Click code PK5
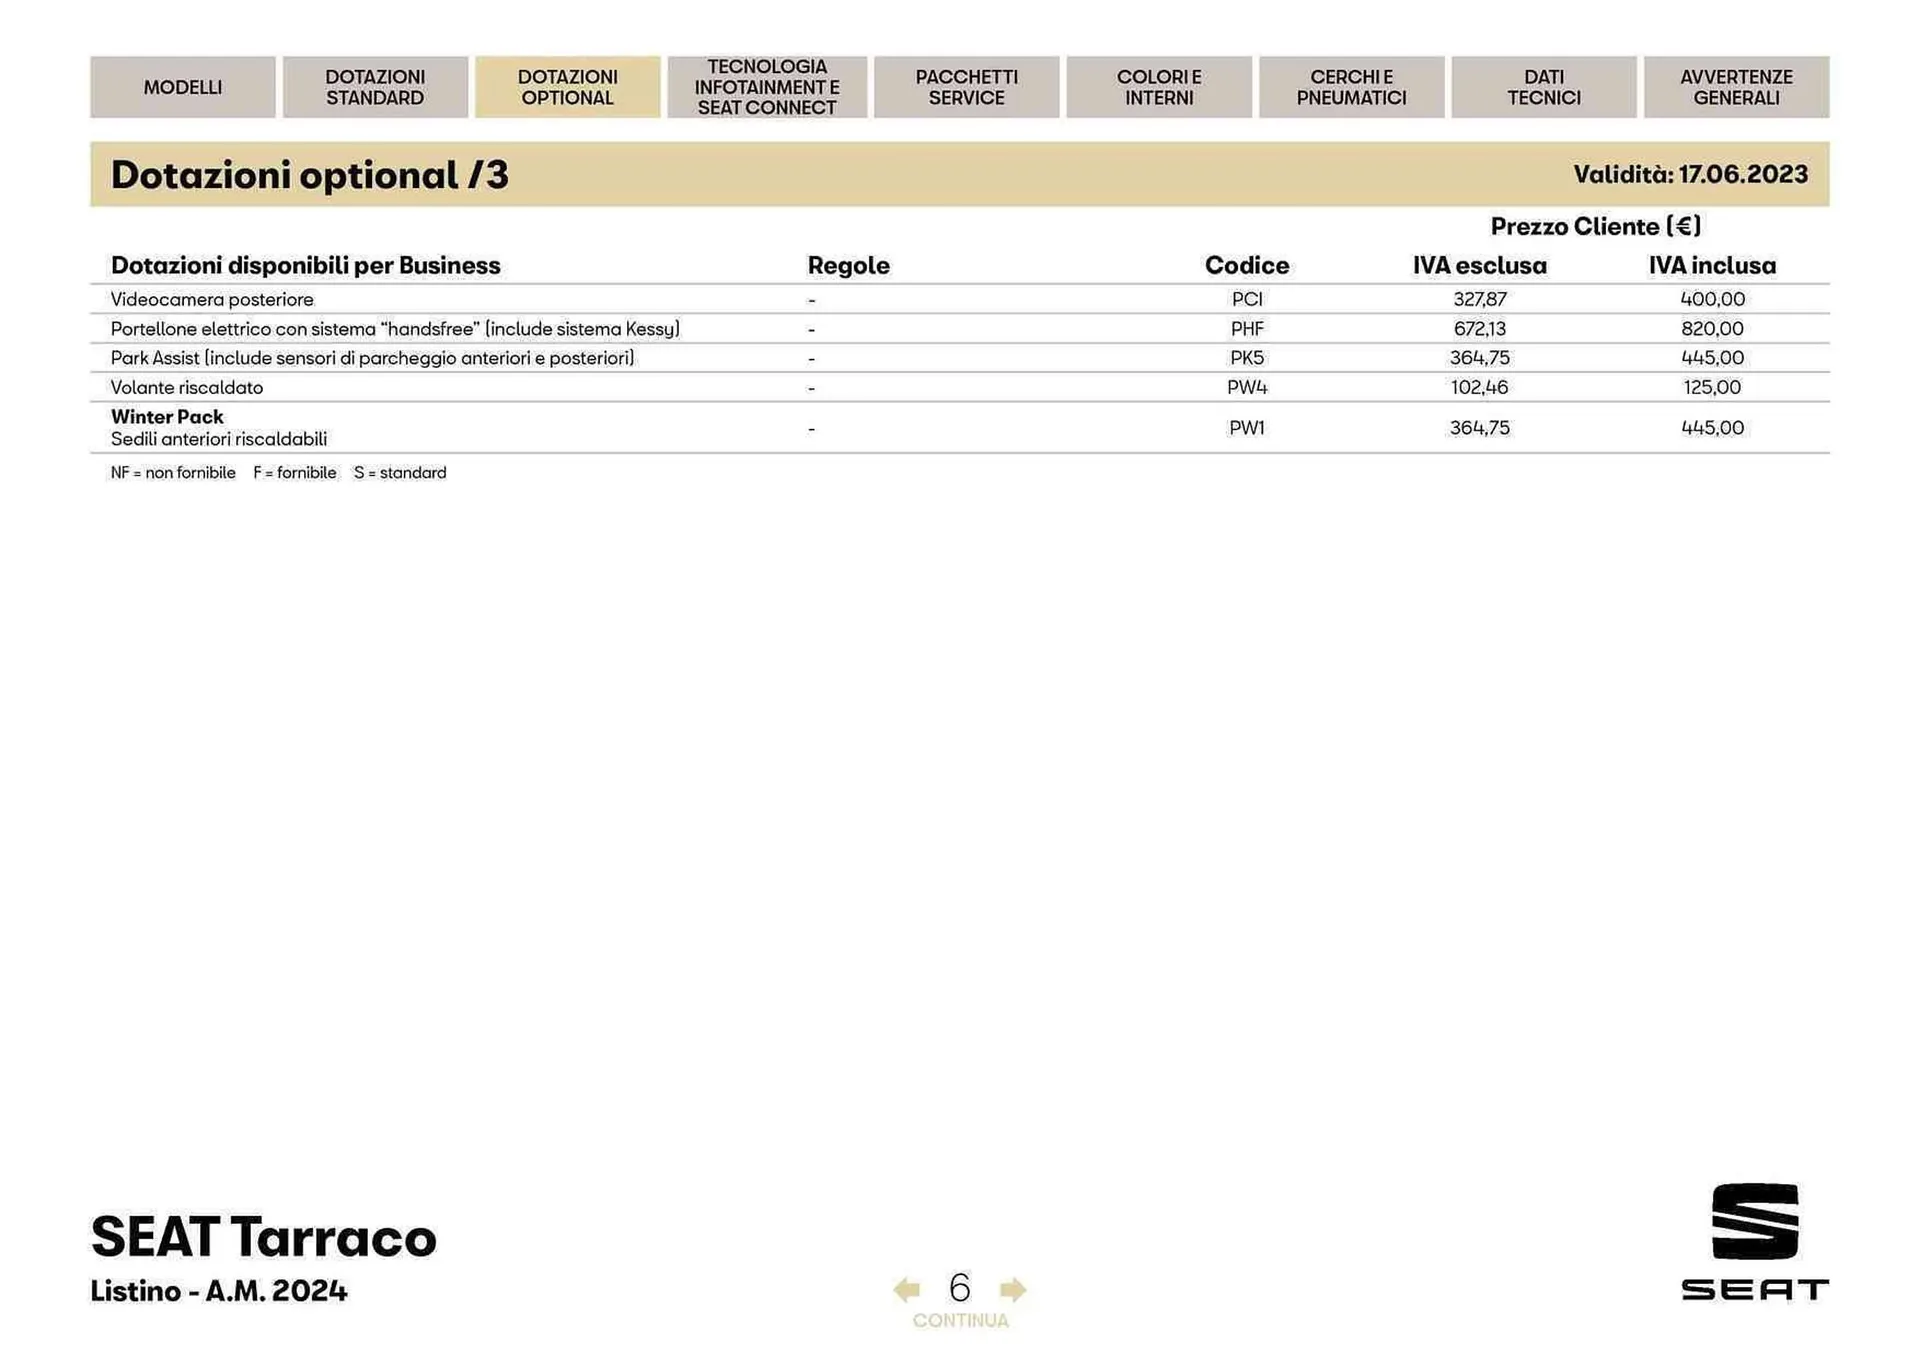The image size is (1920, 1357). [1247, 358]
